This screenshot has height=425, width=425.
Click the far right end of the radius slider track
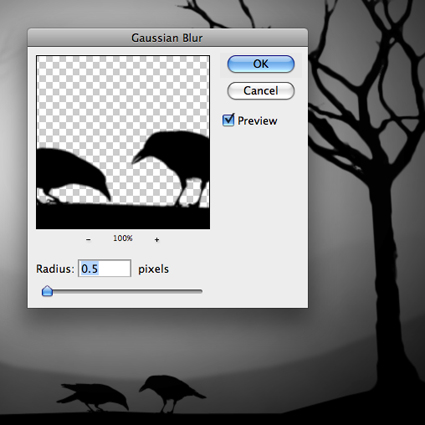200,291
